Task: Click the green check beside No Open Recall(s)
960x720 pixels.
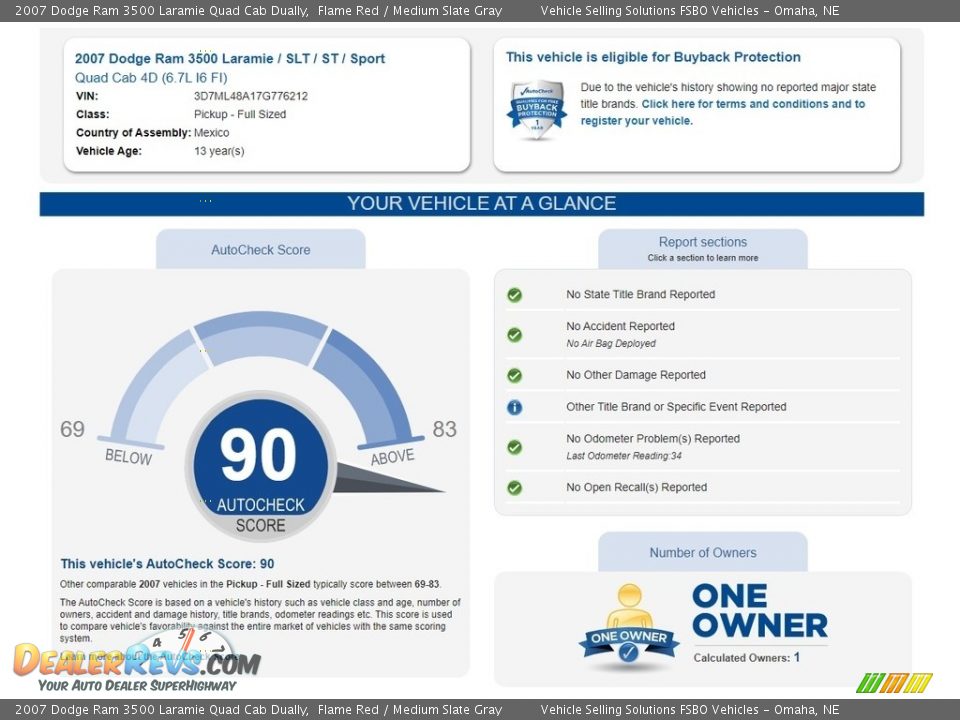Action: 514,488
